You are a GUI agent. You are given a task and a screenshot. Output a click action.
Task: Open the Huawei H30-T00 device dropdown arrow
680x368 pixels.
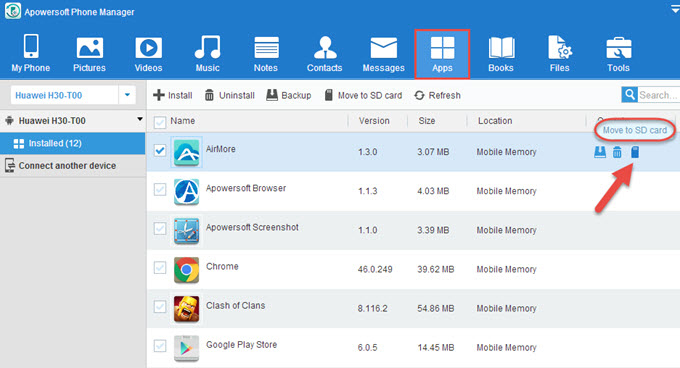pyautogui.click(x=127, y=95)
